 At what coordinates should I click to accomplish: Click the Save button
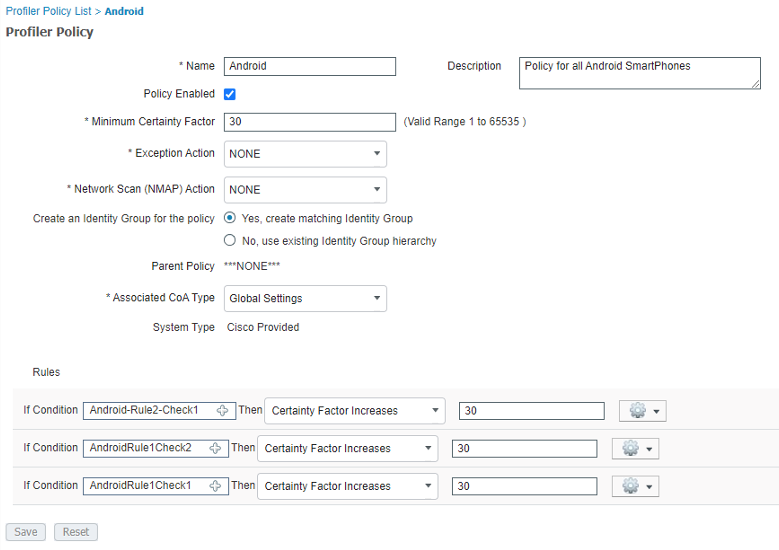[26, 532]
